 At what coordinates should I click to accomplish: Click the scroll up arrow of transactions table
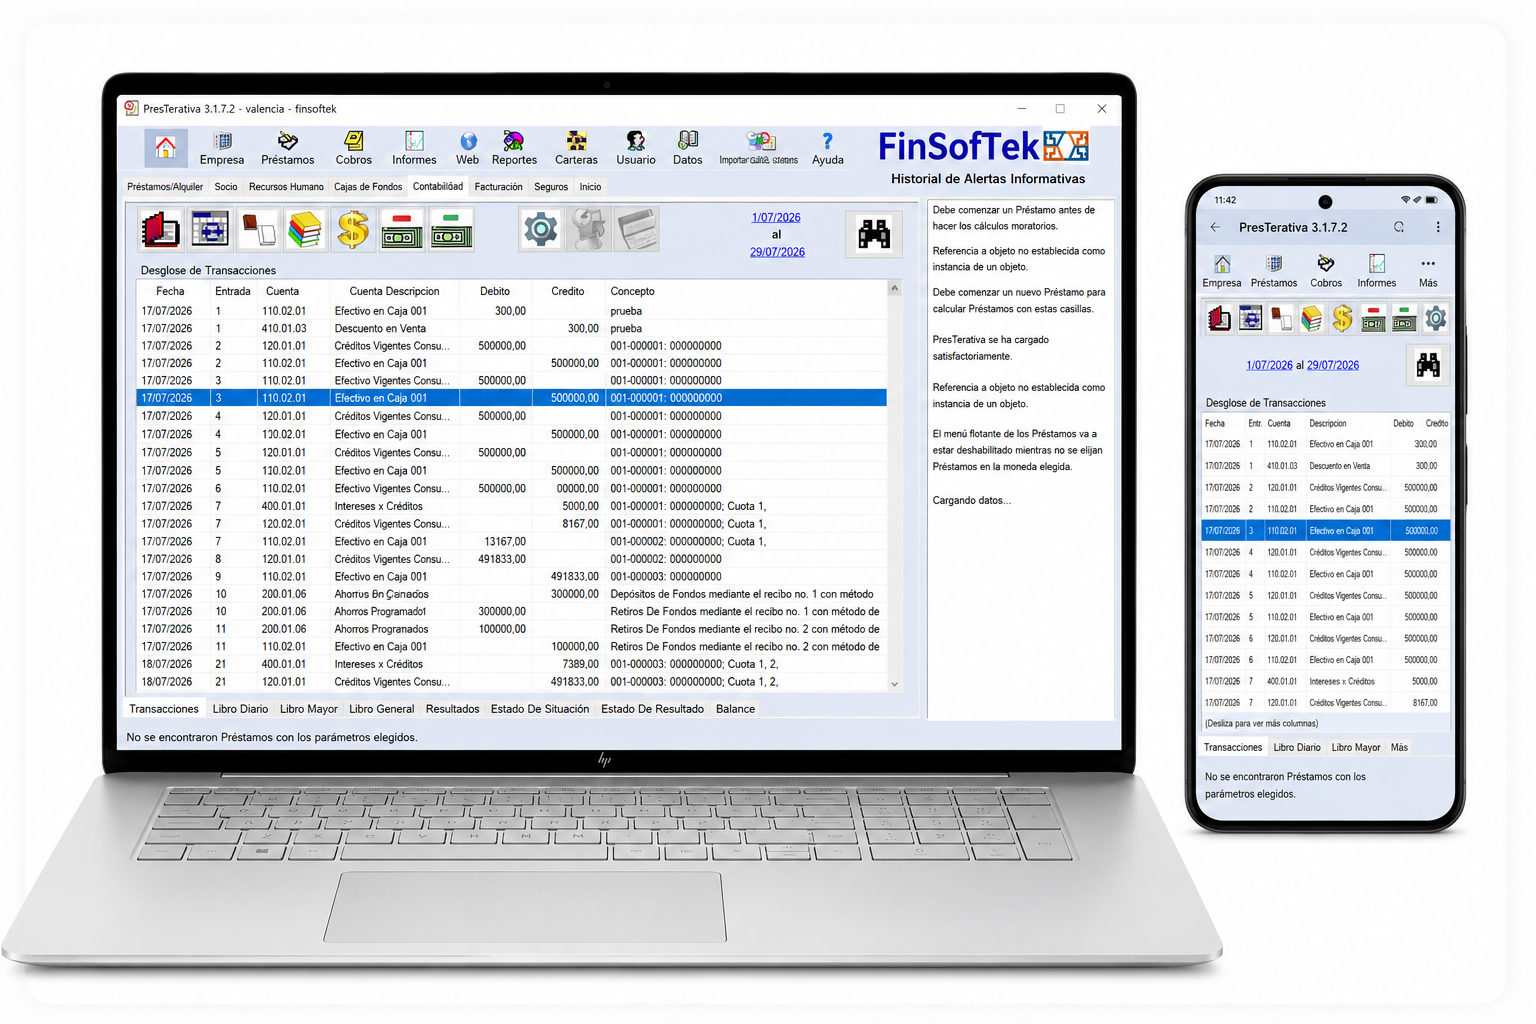click(894, 288)
